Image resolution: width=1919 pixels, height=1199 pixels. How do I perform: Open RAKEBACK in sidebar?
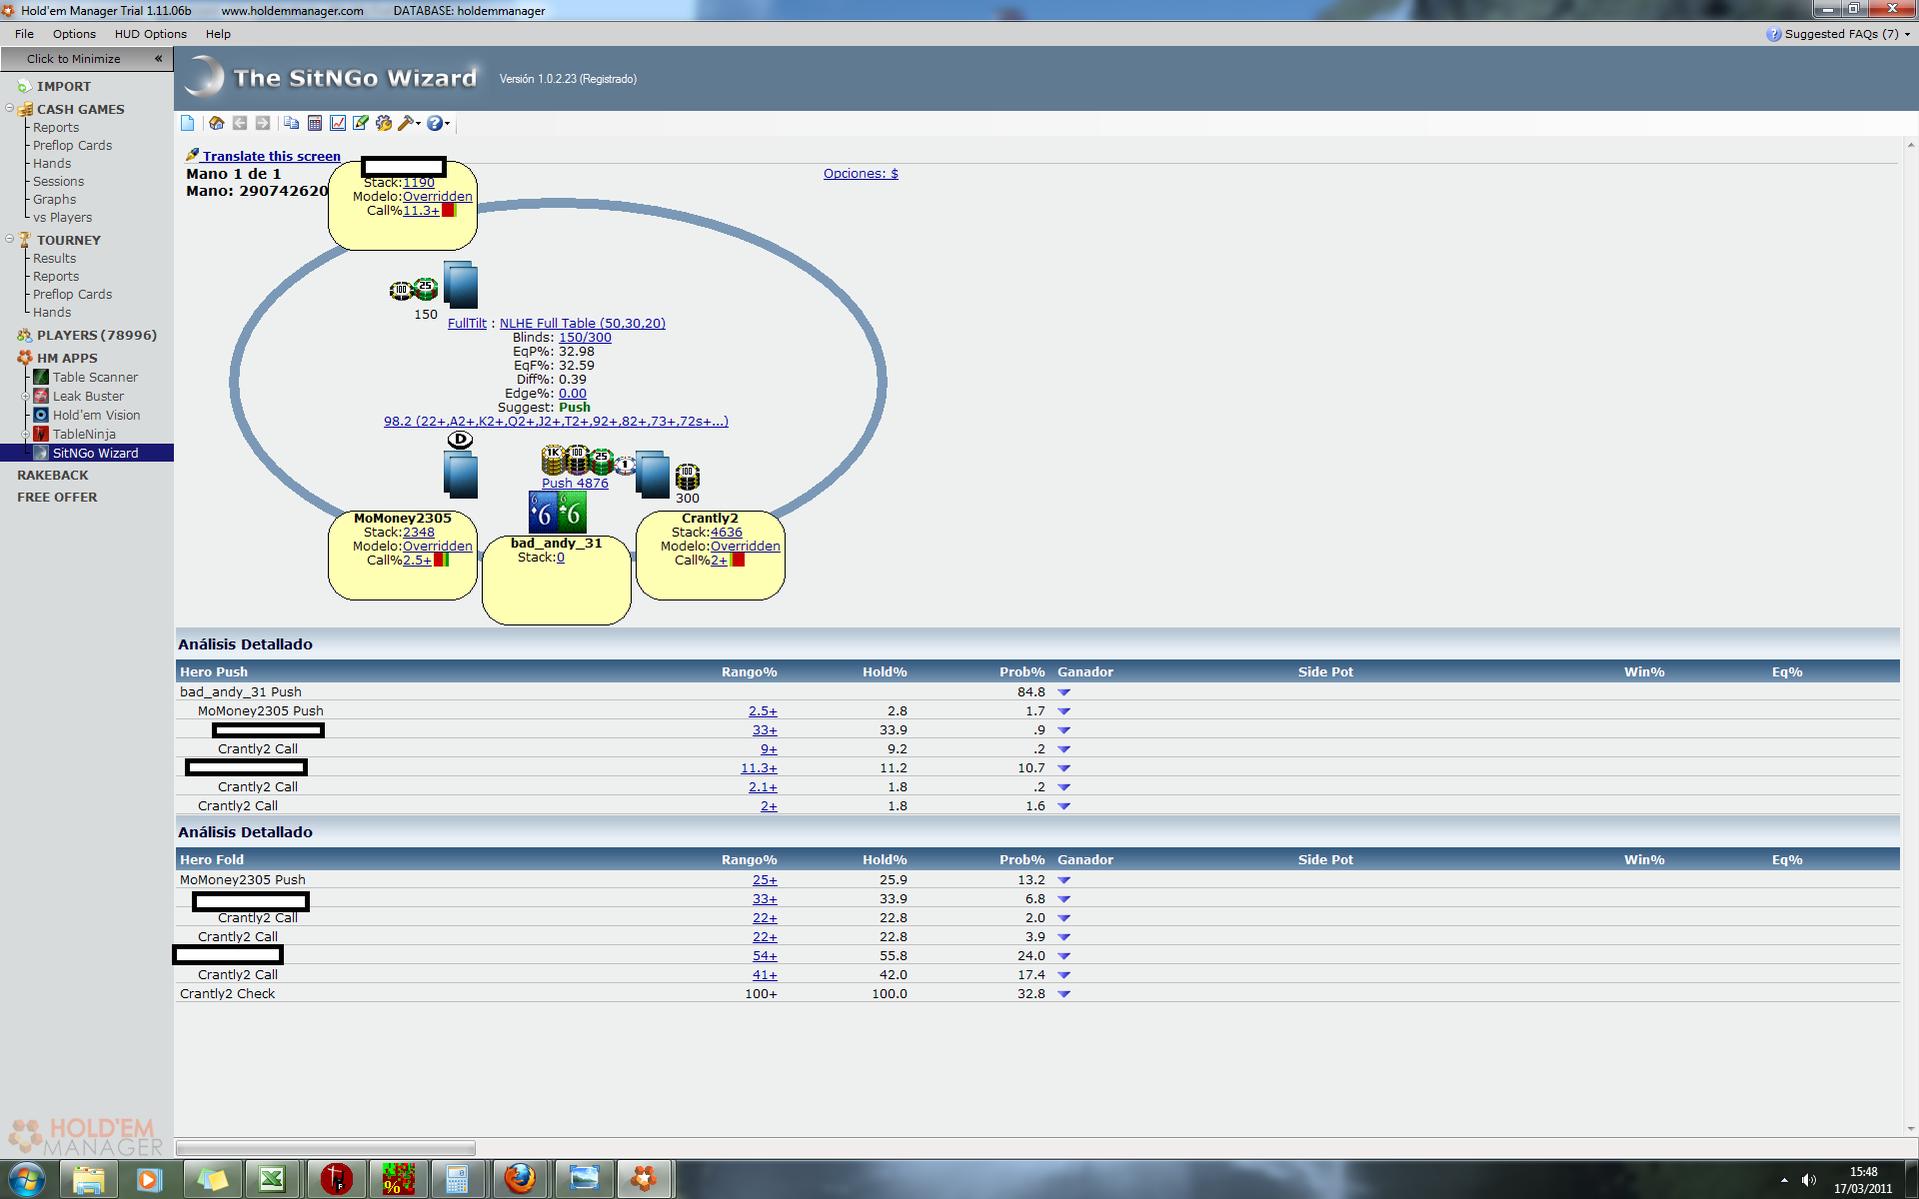point(52,475)
